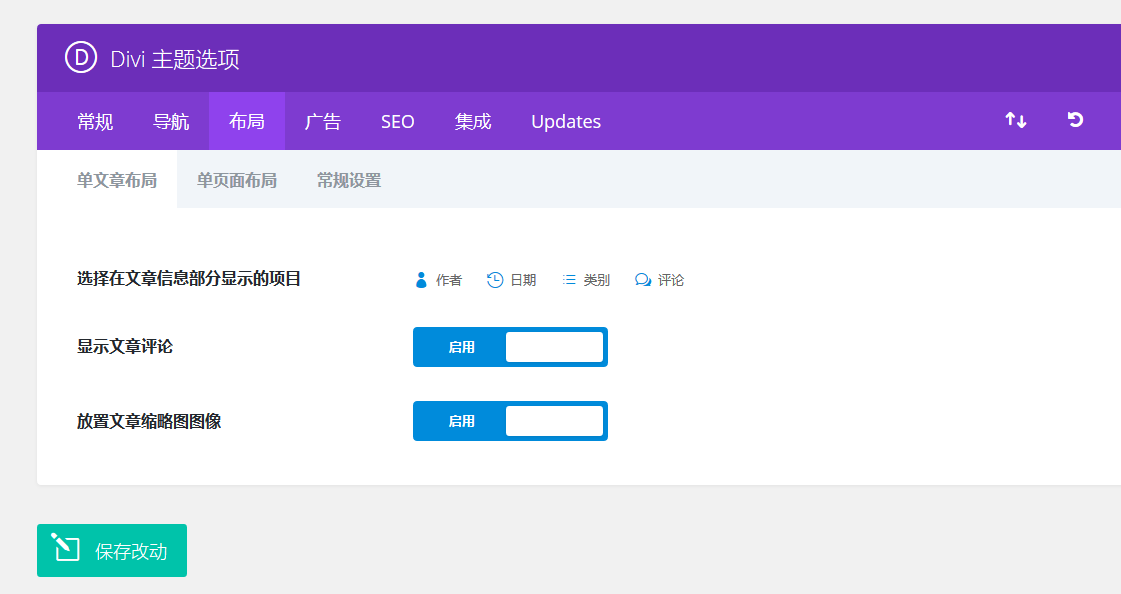This screenshot has width=1121, height=594.
Task: Toggle the 评论 comments bubble item
Action: (660, 280)
